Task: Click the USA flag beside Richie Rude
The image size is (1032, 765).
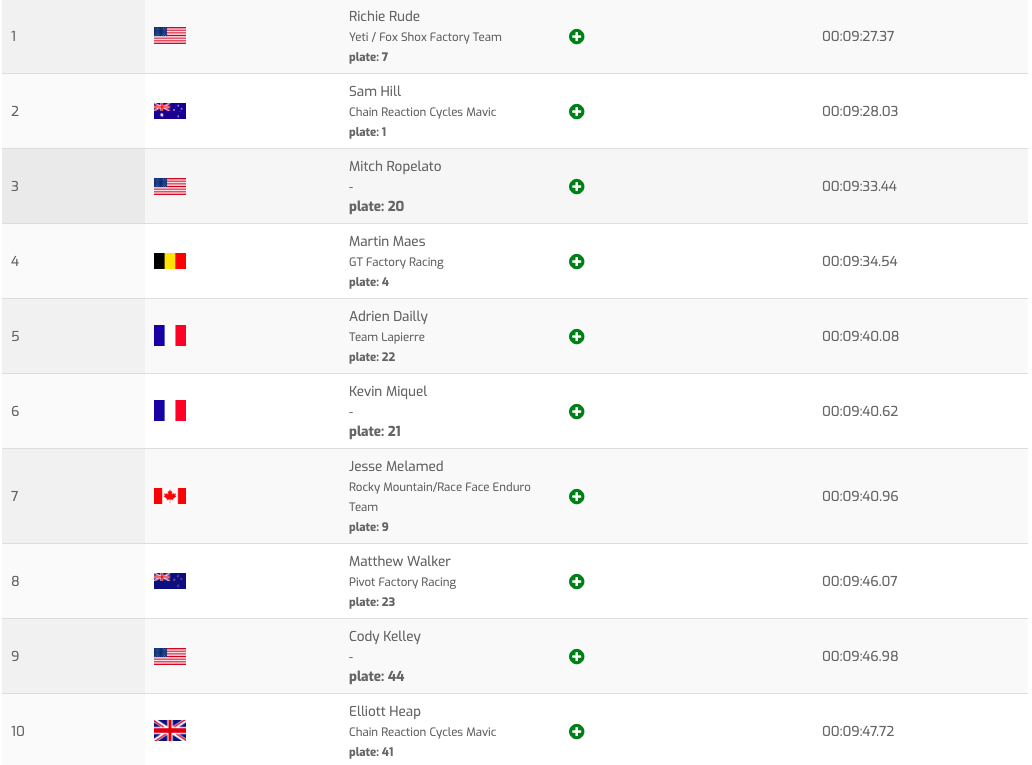Action: (170, 36)
